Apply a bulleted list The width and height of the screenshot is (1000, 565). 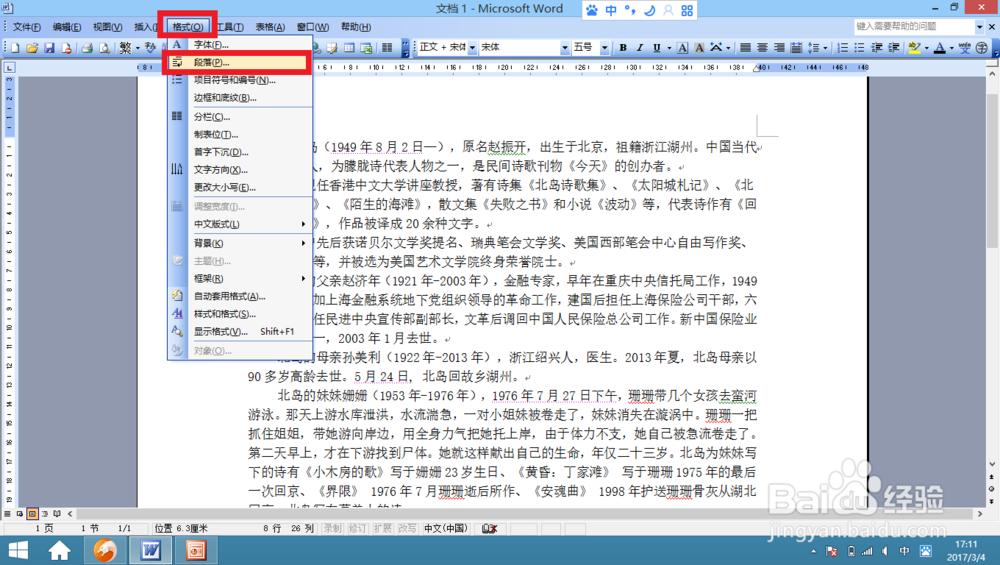pos(860,48)
